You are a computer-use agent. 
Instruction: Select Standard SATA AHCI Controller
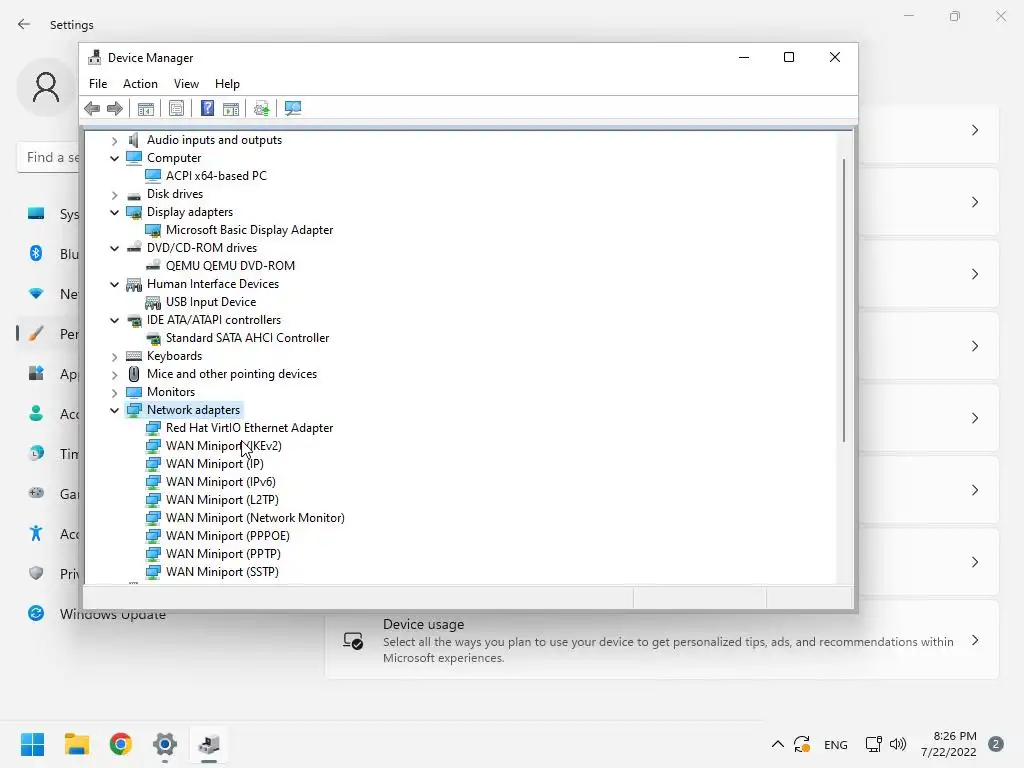248,338
